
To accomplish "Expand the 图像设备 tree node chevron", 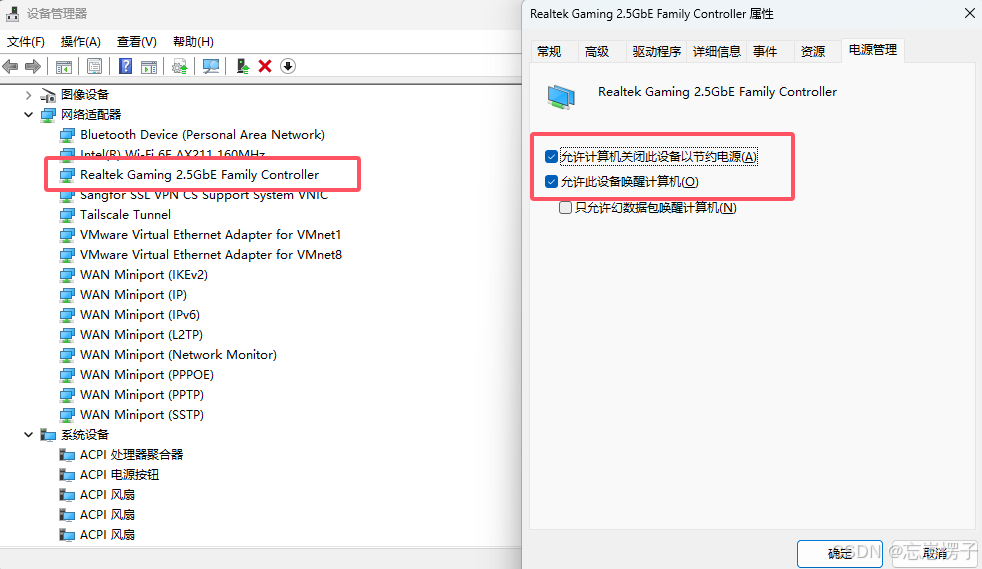I will (28, 95).
